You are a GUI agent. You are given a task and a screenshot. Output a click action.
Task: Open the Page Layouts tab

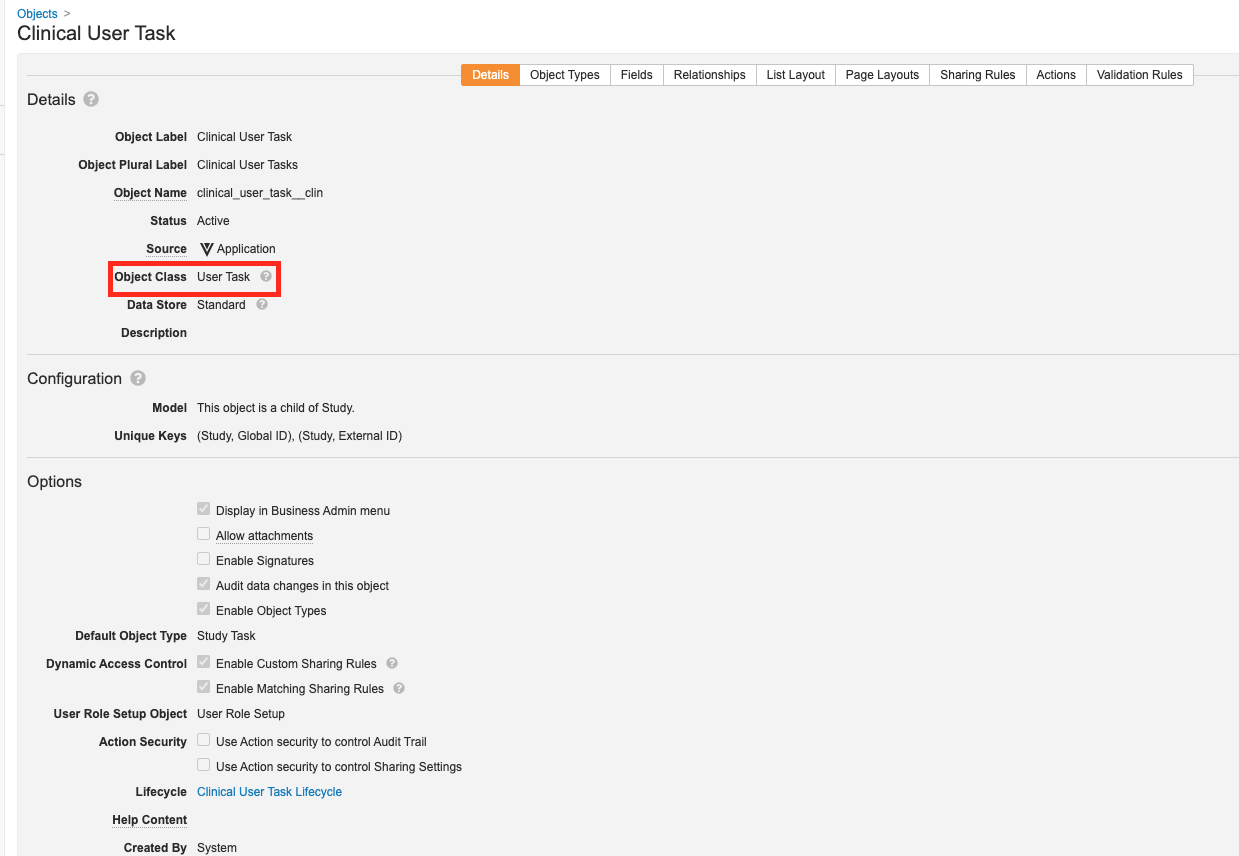point(882,75)
